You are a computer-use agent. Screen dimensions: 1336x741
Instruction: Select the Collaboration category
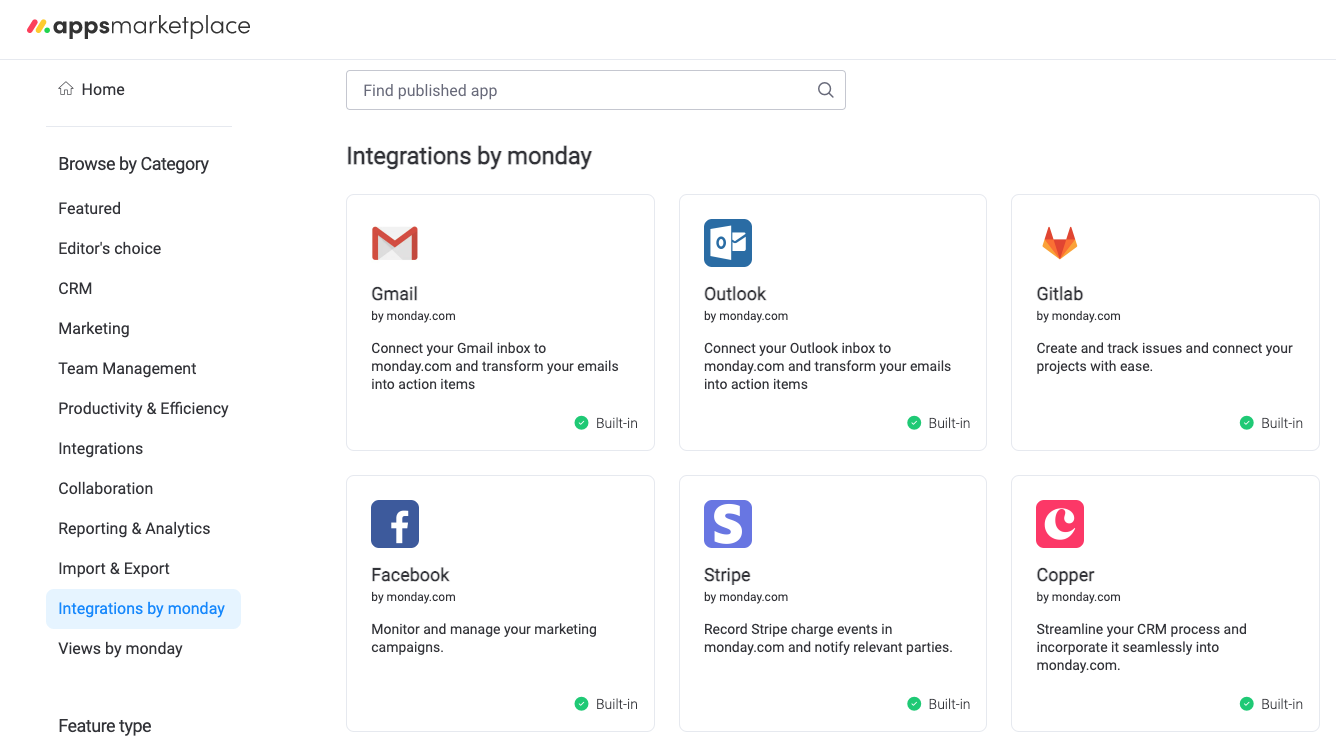point(106,488)
